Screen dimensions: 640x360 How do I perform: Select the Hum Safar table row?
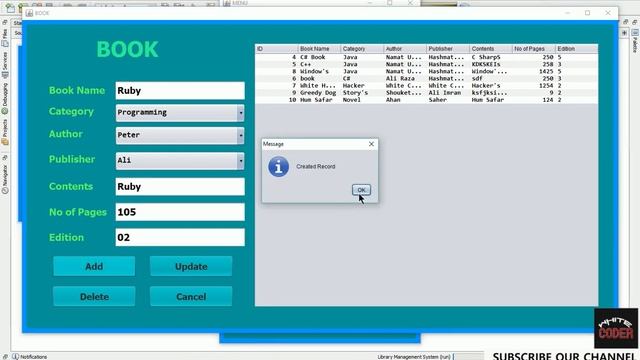427,100
